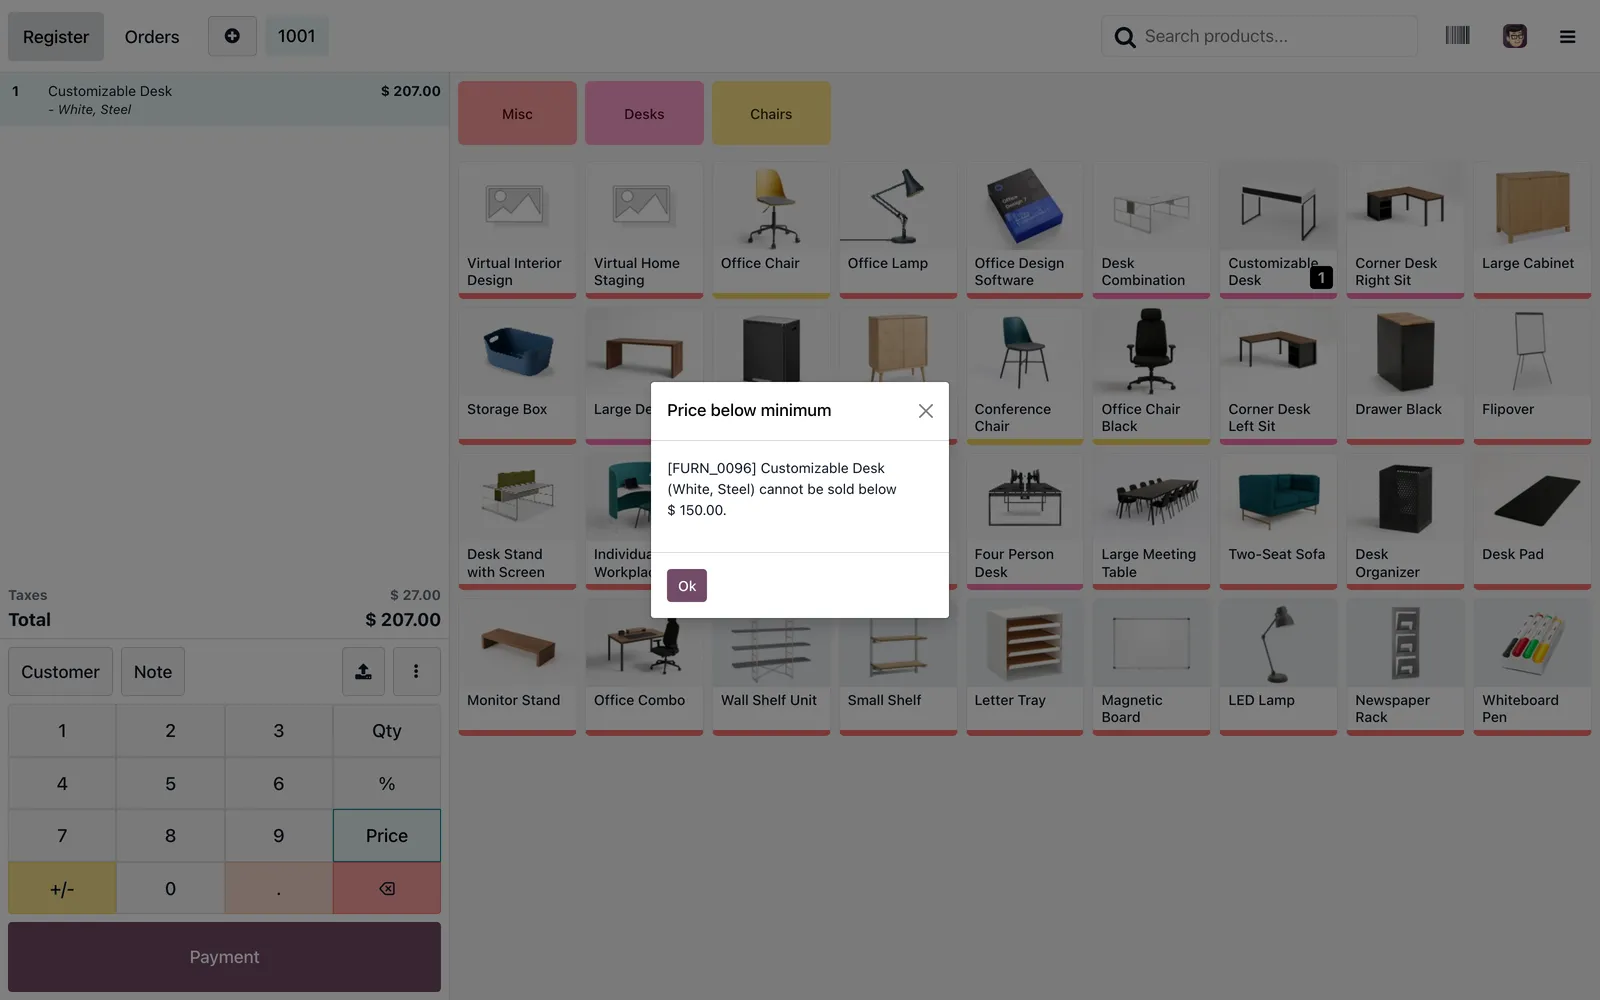This screenshot has width=1600, height=1000.
Task: Toggle sign with +/- key
Action: pos(62,888)
